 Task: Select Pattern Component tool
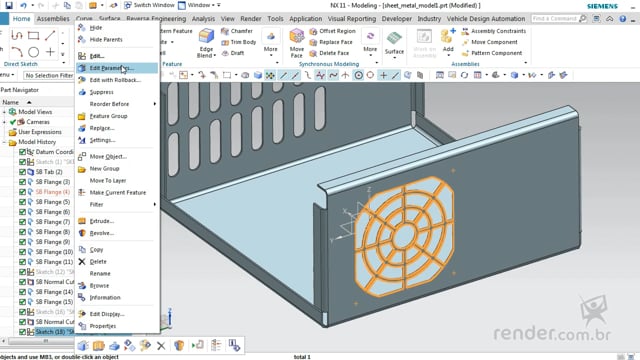492,53
